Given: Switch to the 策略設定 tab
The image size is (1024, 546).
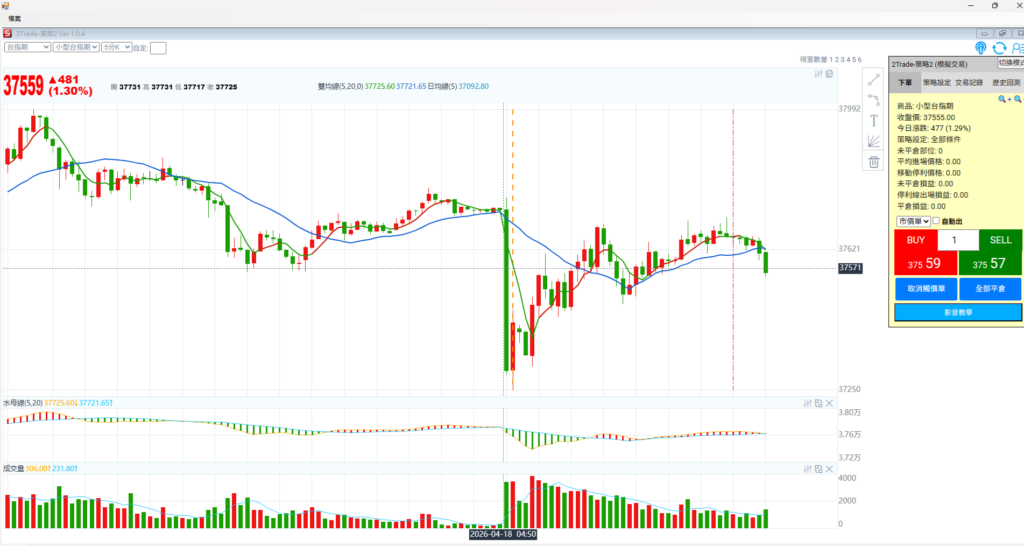Looking at the screenshot, I should (x=936, y=82).
